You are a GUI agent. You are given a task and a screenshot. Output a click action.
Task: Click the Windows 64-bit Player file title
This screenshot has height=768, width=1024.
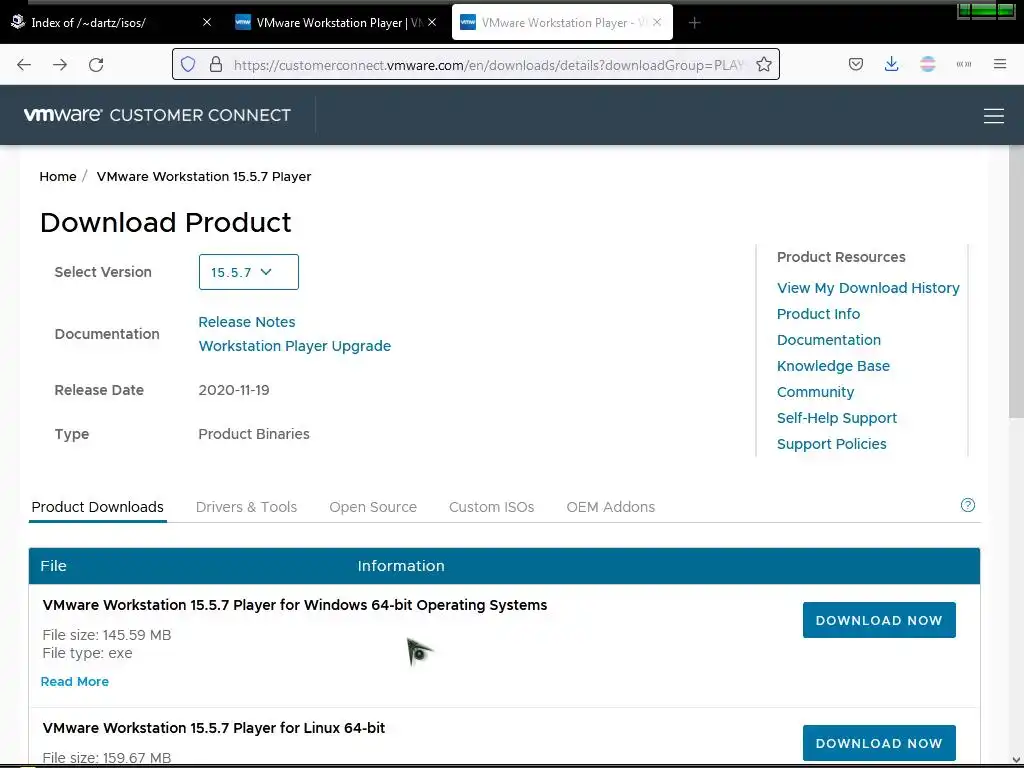tap(295, 605)
